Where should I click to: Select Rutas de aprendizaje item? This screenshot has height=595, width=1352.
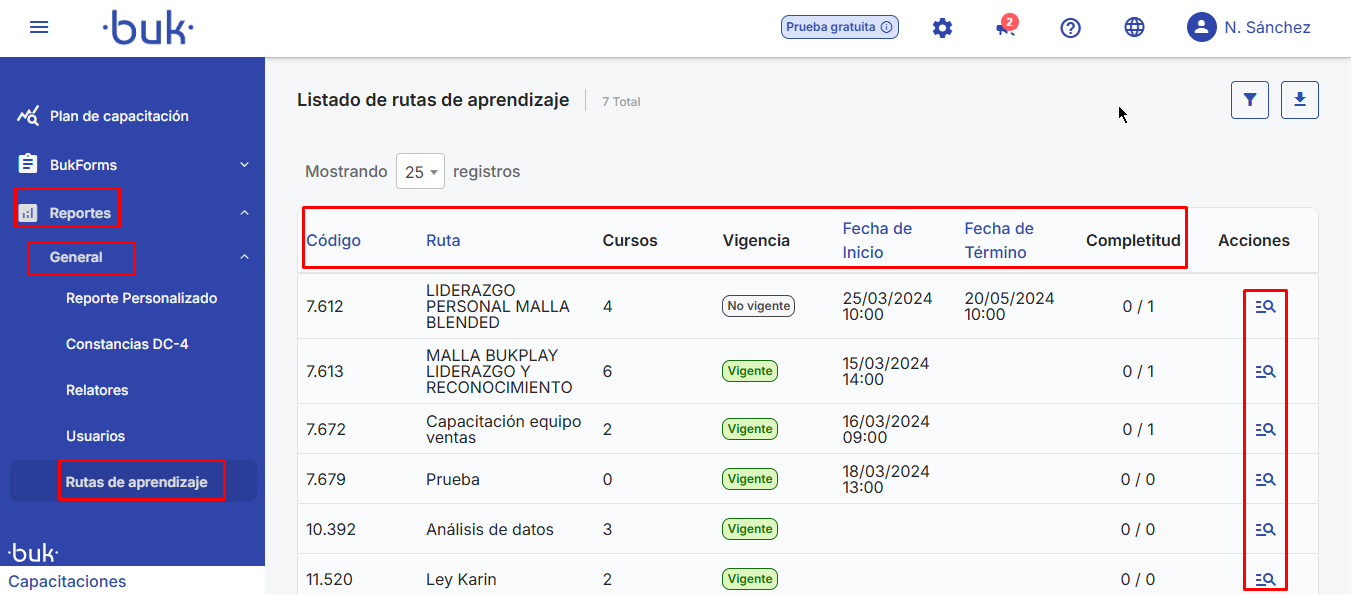tap(137, 482)
